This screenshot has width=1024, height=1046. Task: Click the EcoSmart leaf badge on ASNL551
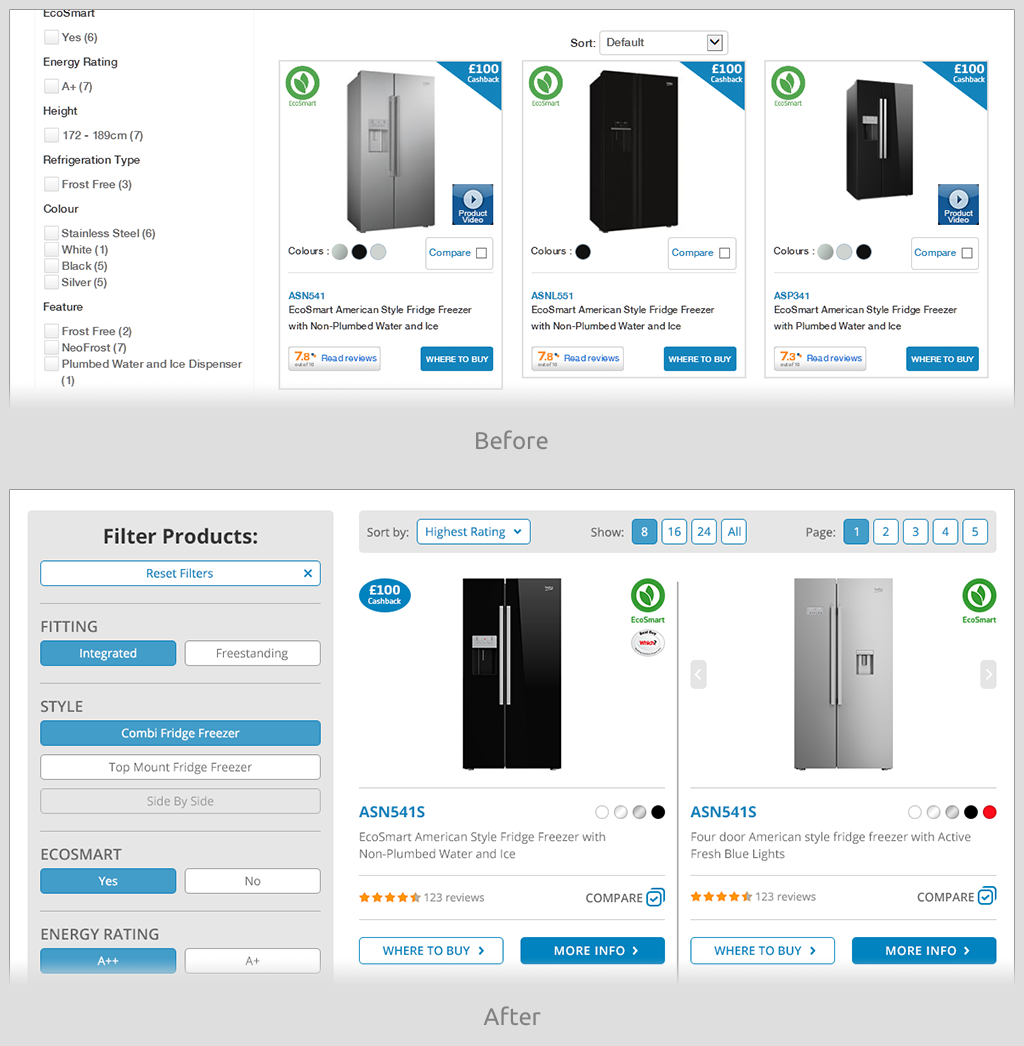pos(546,85)
